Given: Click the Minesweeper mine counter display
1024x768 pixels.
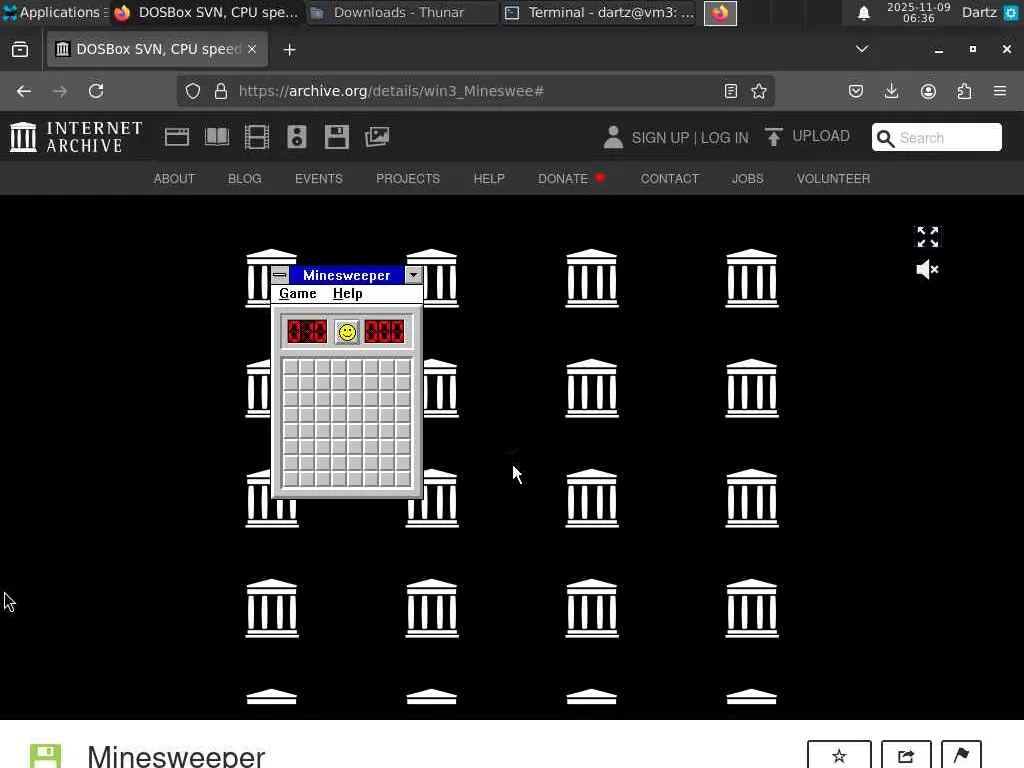Looking at the screenshot, I should point(307,332).
